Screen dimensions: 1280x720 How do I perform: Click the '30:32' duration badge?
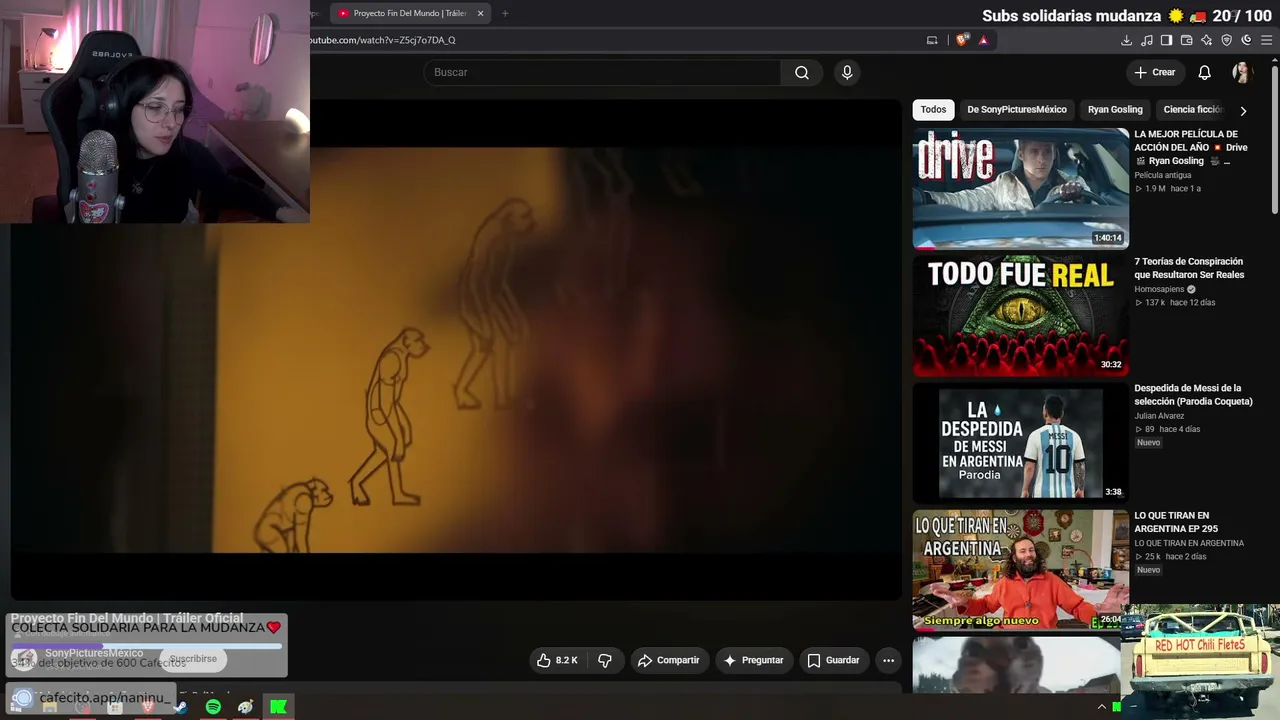click(1111, 365)
